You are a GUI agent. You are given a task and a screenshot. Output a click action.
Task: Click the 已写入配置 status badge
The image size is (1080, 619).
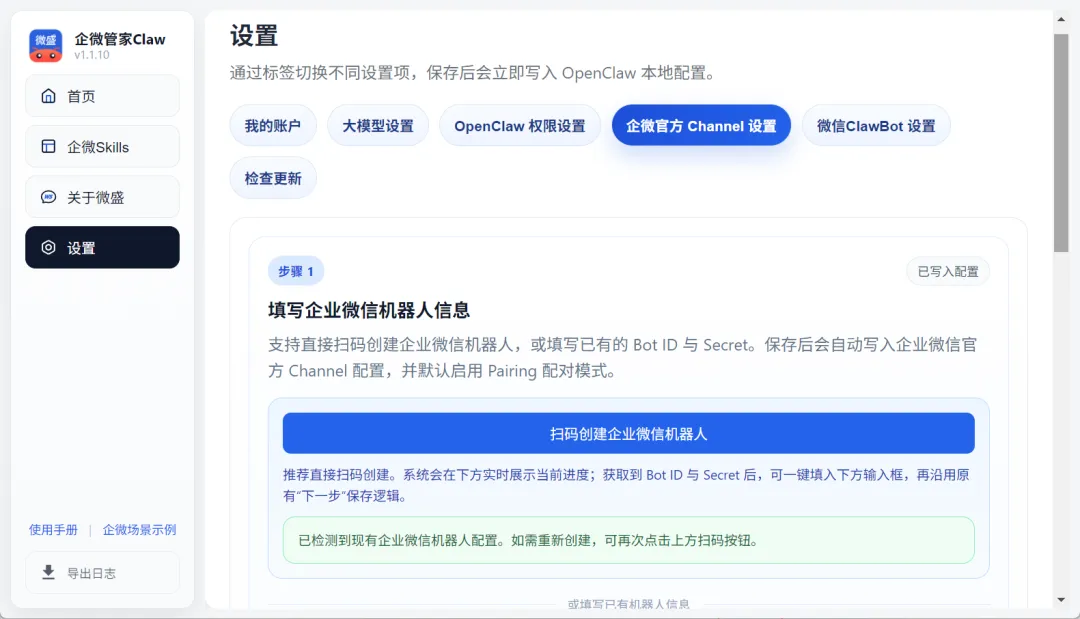(x=948, y=271)
